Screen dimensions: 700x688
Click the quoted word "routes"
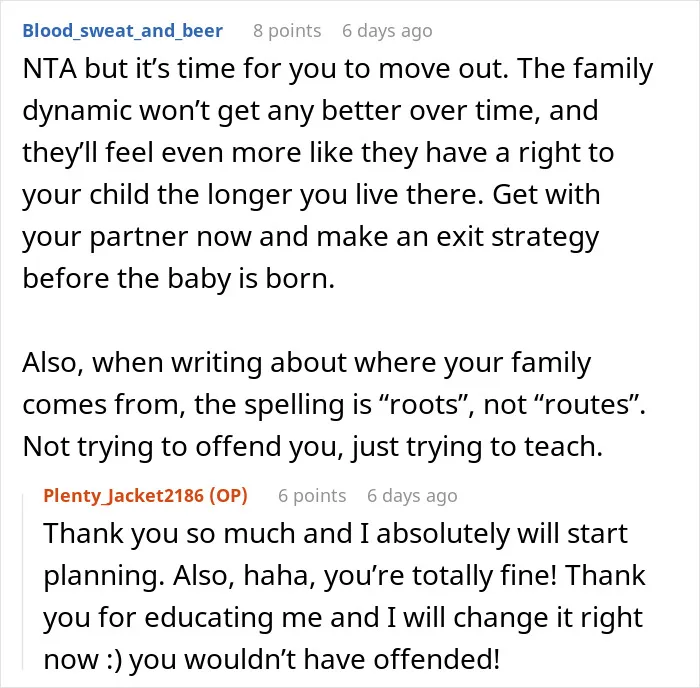pyautogui.click(x=586, y=404)
